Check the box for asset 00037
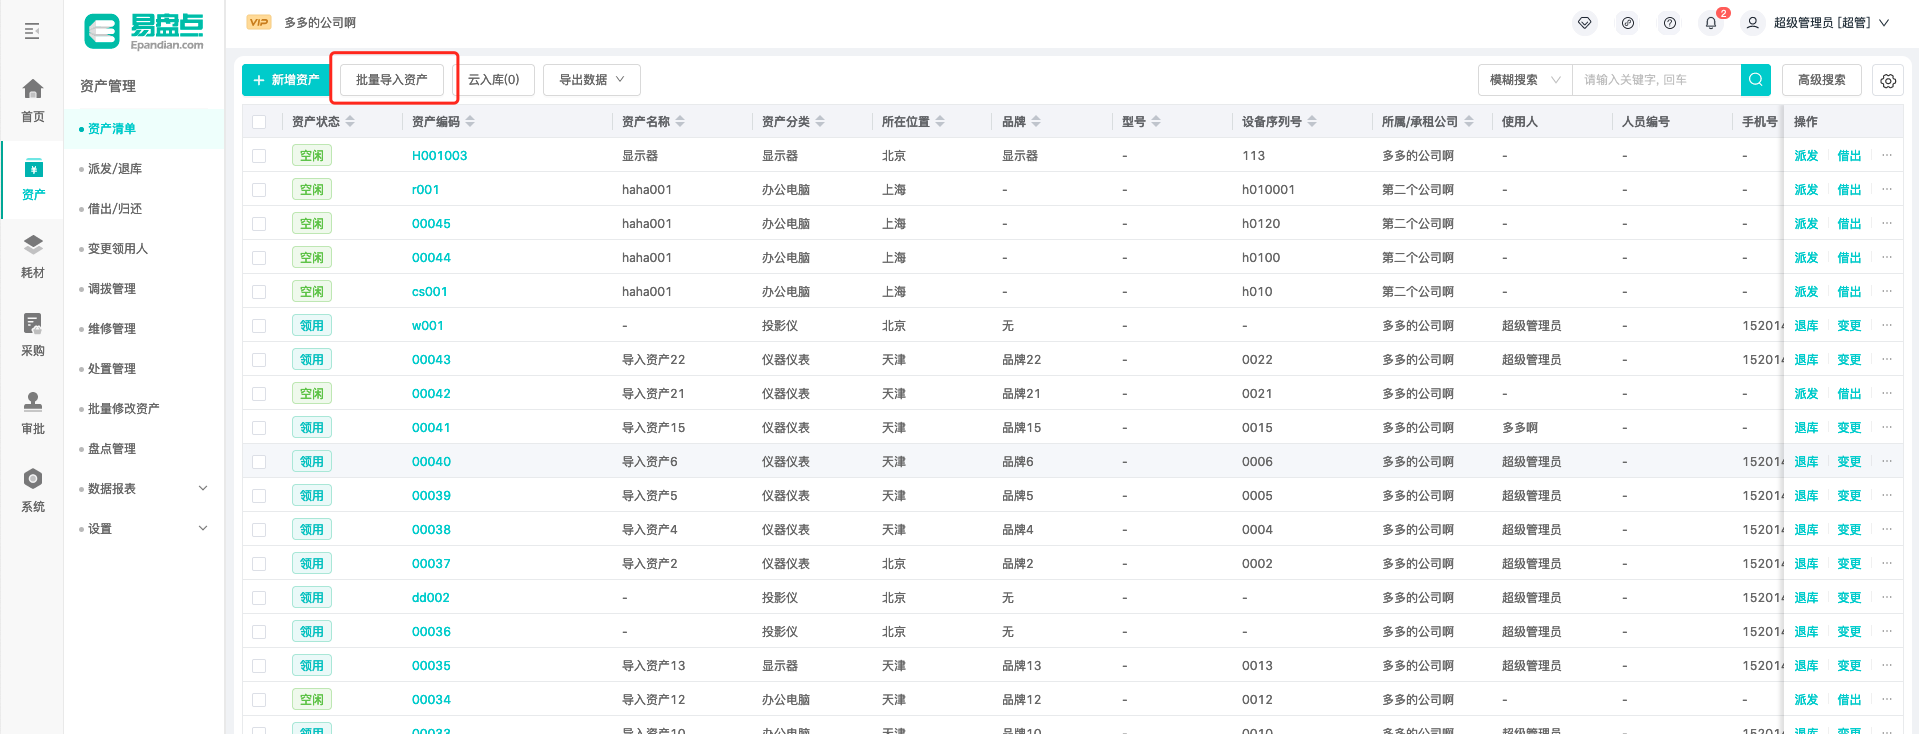The width and height of the screenshot is (1919, 734). tap(259, 564)
